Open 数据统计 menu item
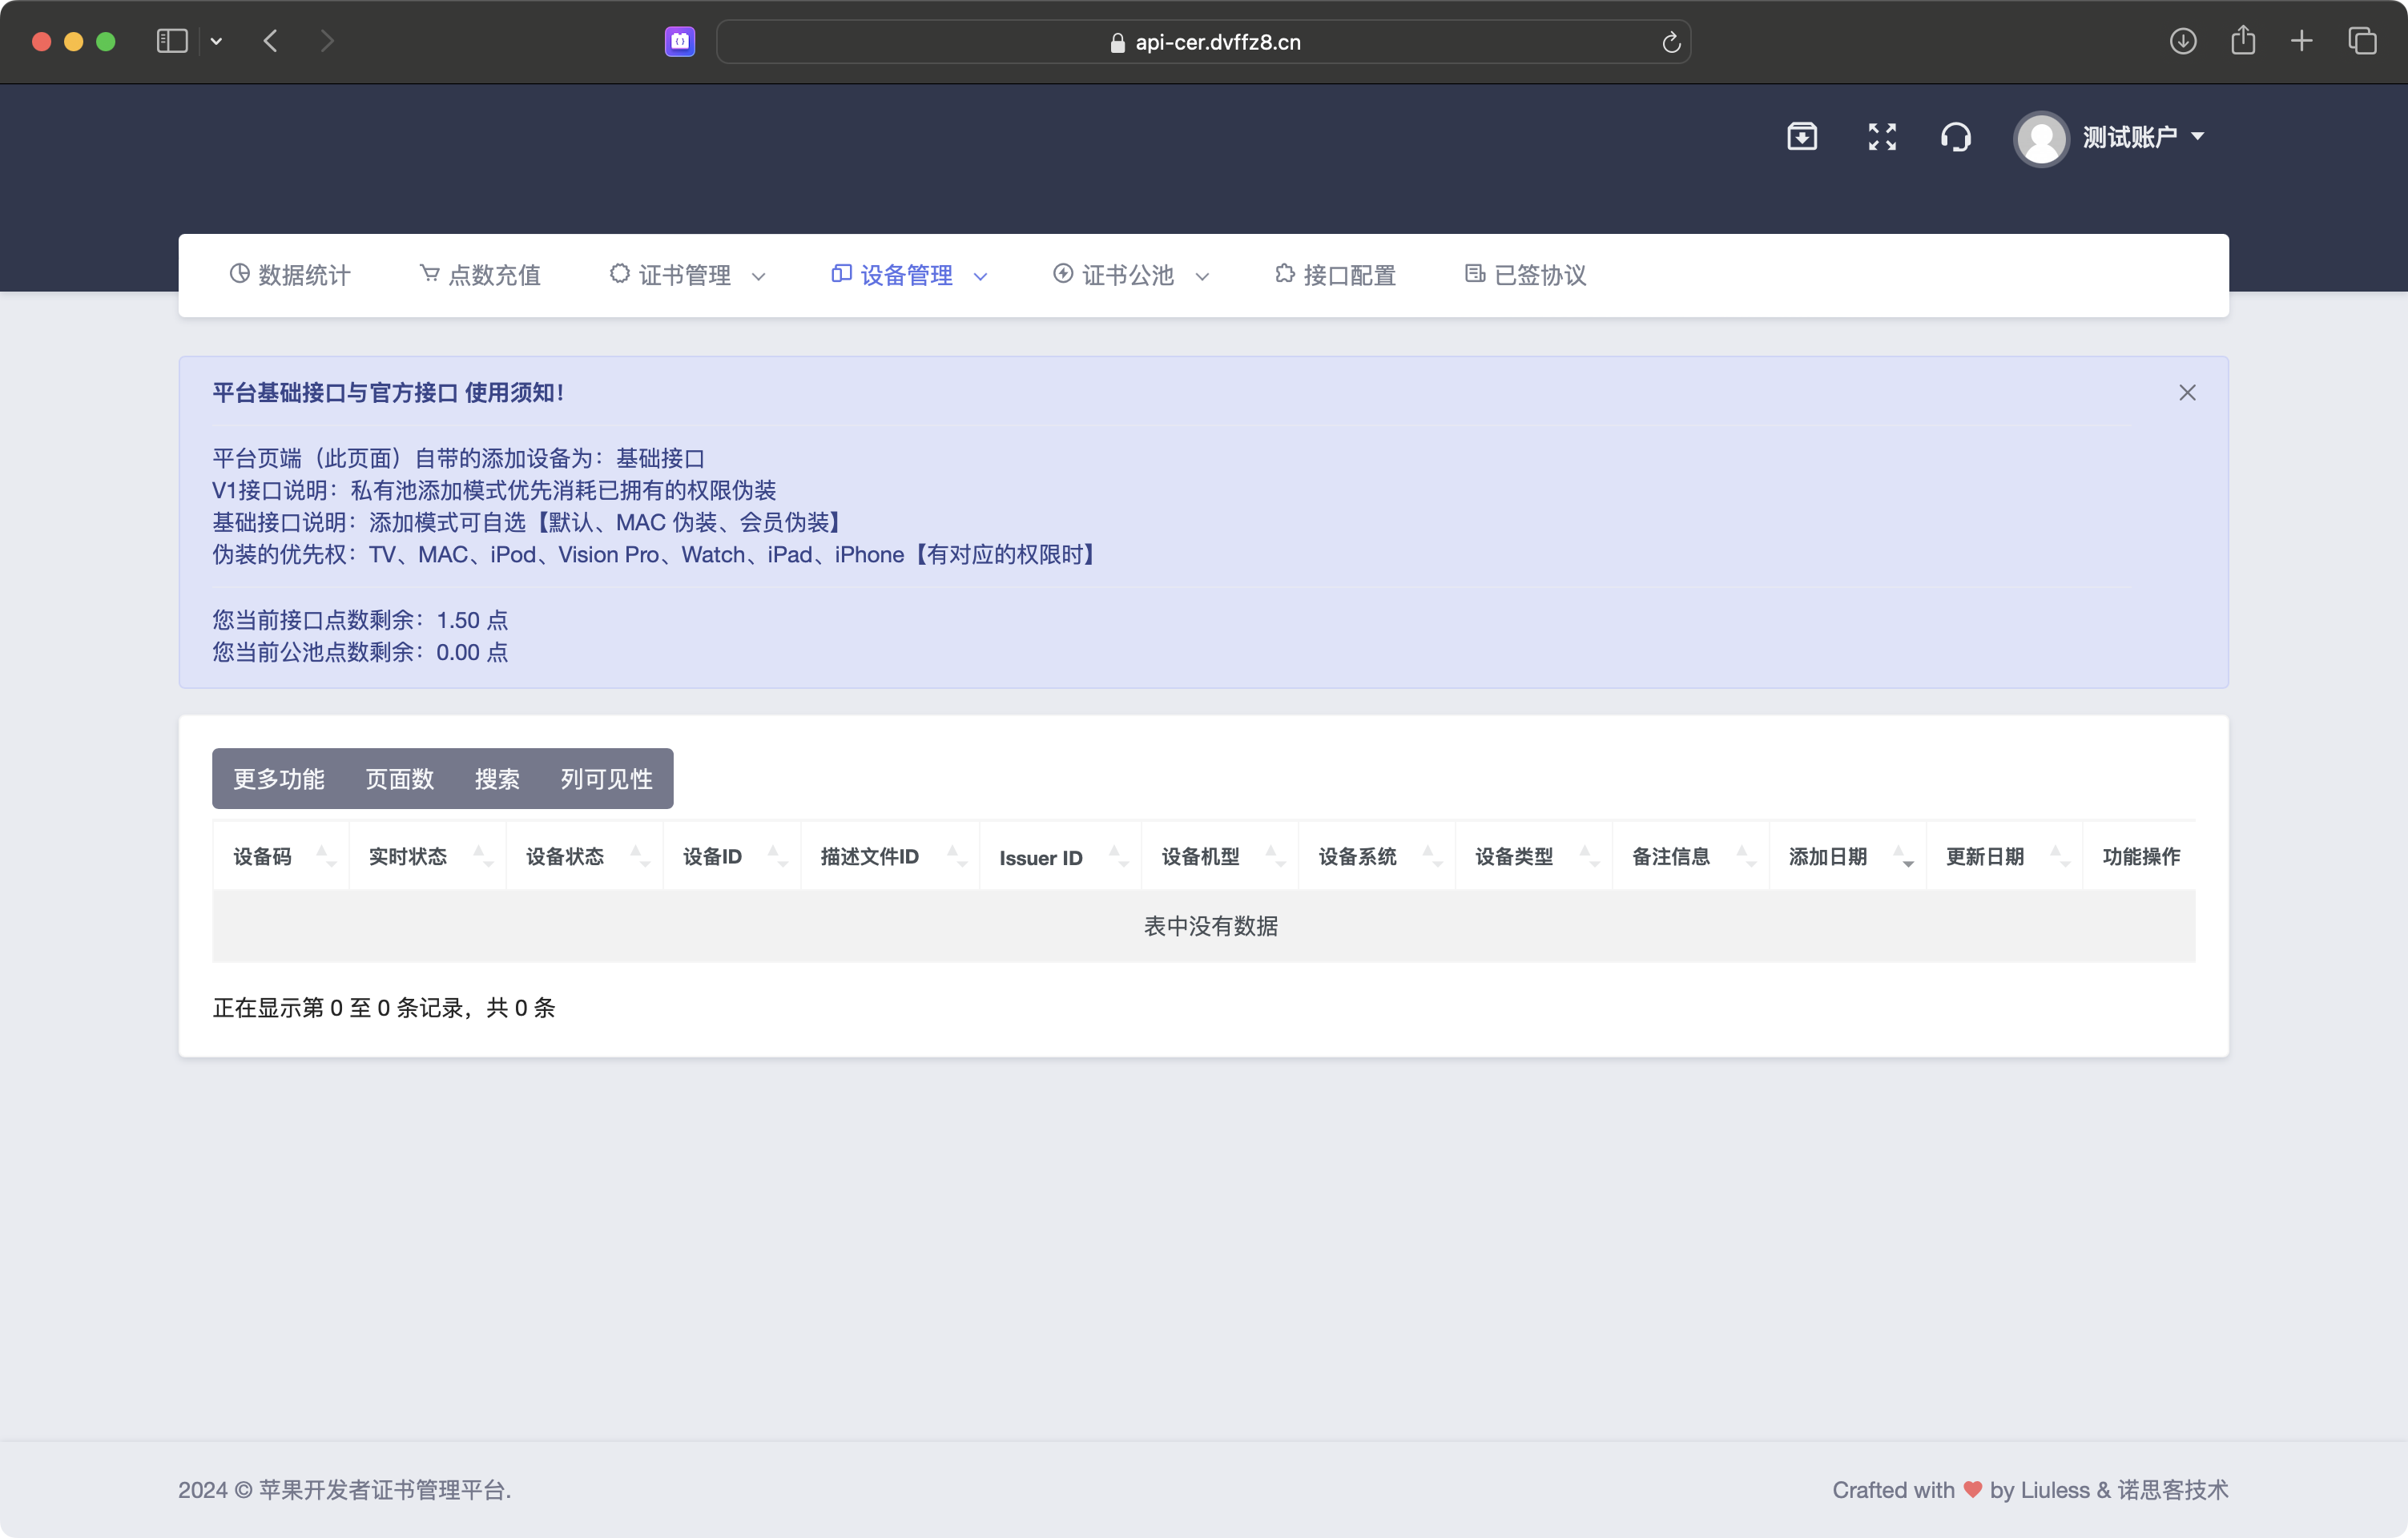This screenshot has height=1538, width=2408. [x=290, y=275]
